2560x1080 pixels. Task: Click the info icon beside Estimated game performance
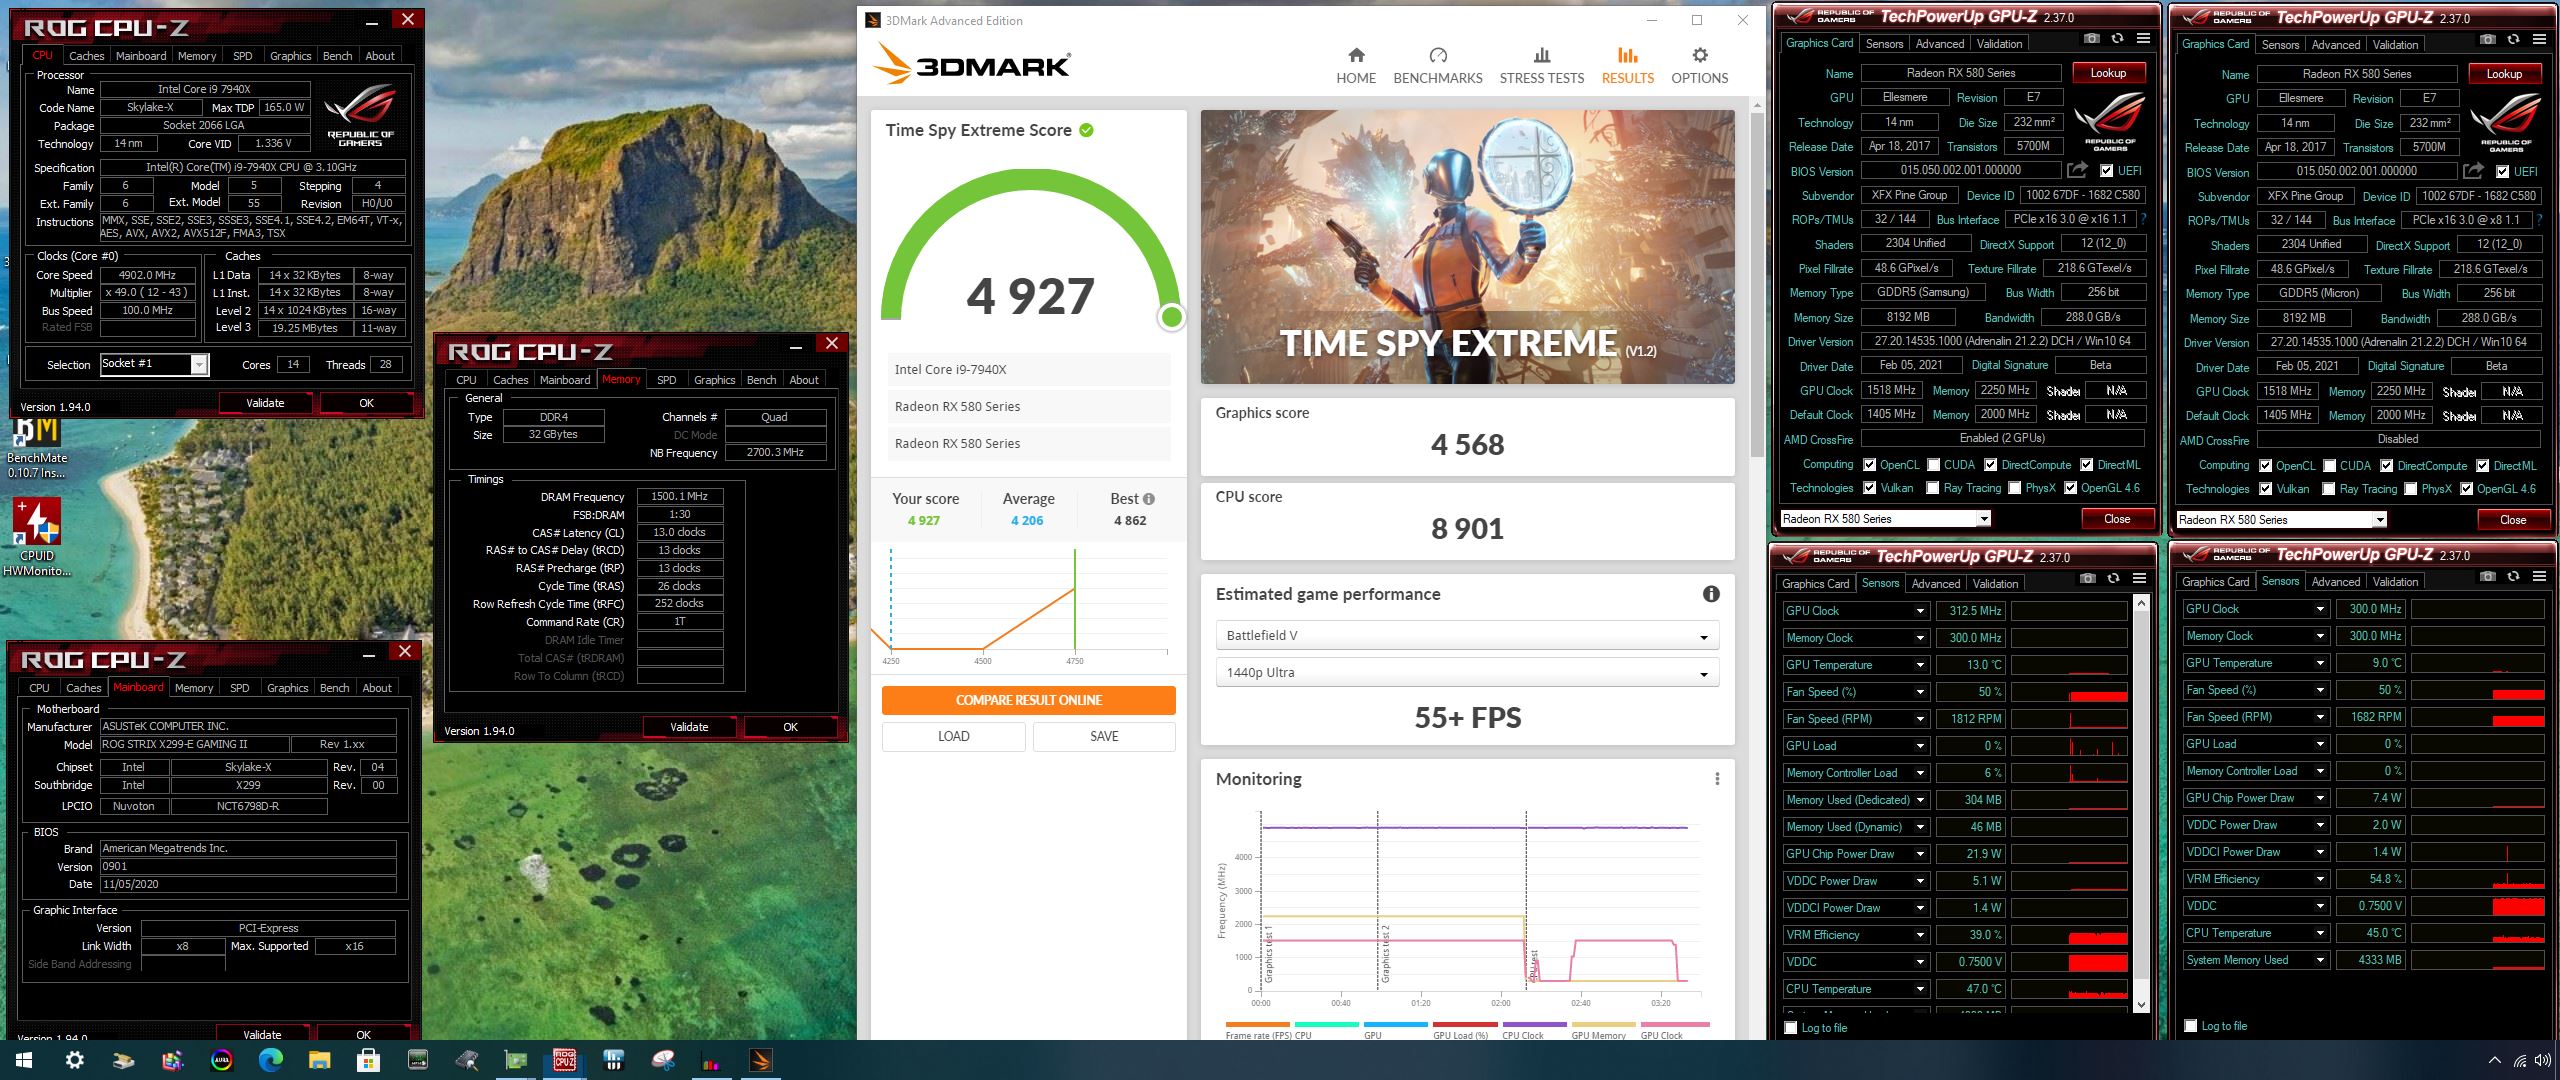(1711, 594)
